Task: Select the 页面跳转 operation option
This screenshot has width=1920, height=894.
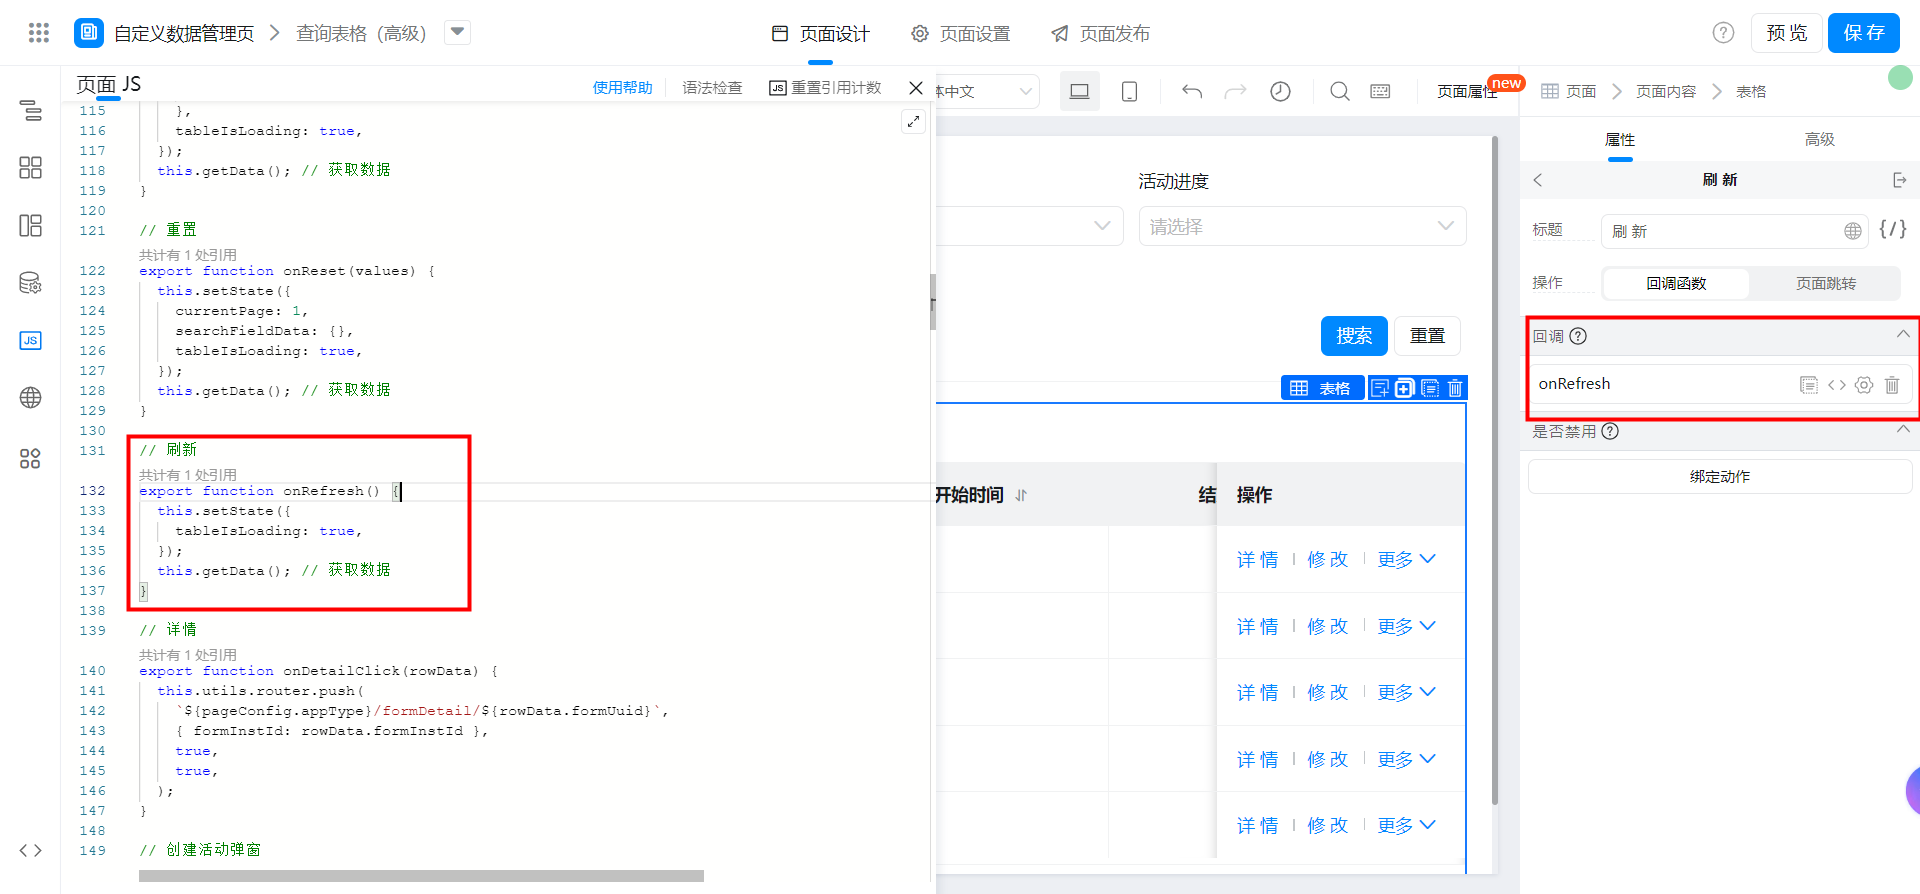Action: click(1825, 283)
